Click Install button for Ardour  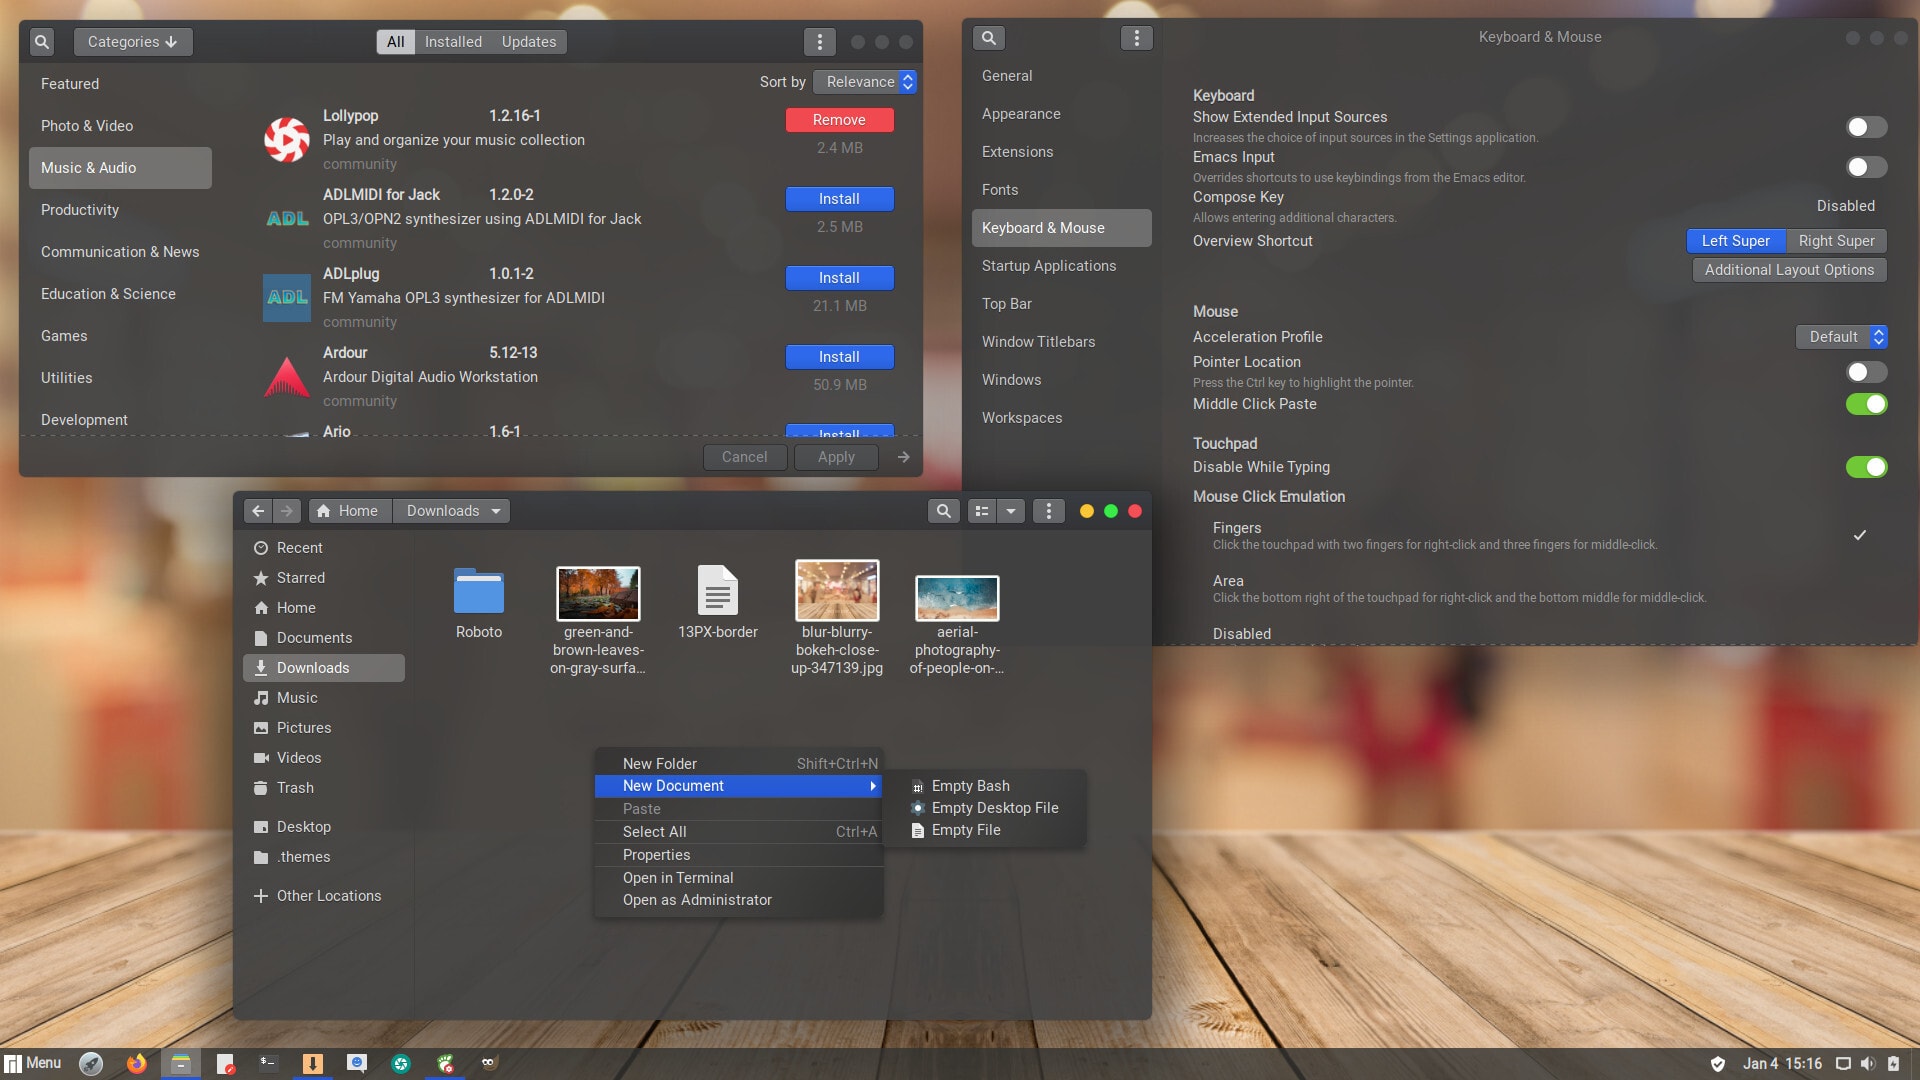point(839,357)
